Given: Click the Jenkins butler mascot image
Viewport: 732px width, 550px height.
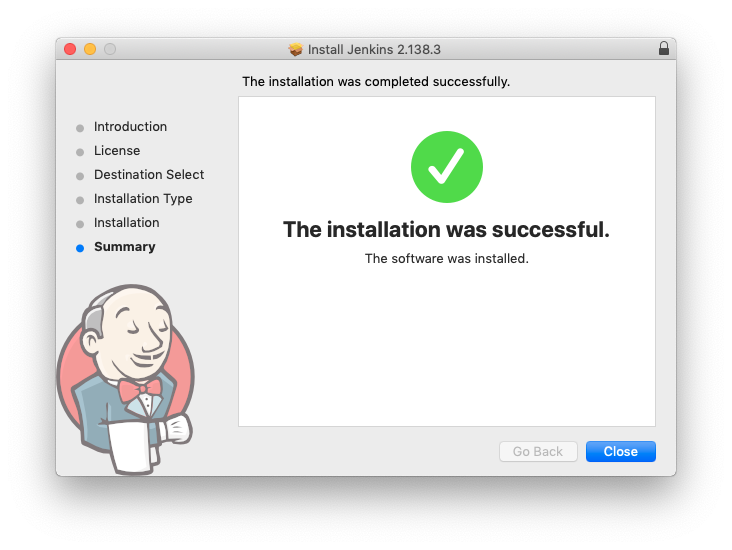Looking at the screenshot, I should (x=126, y=379).
